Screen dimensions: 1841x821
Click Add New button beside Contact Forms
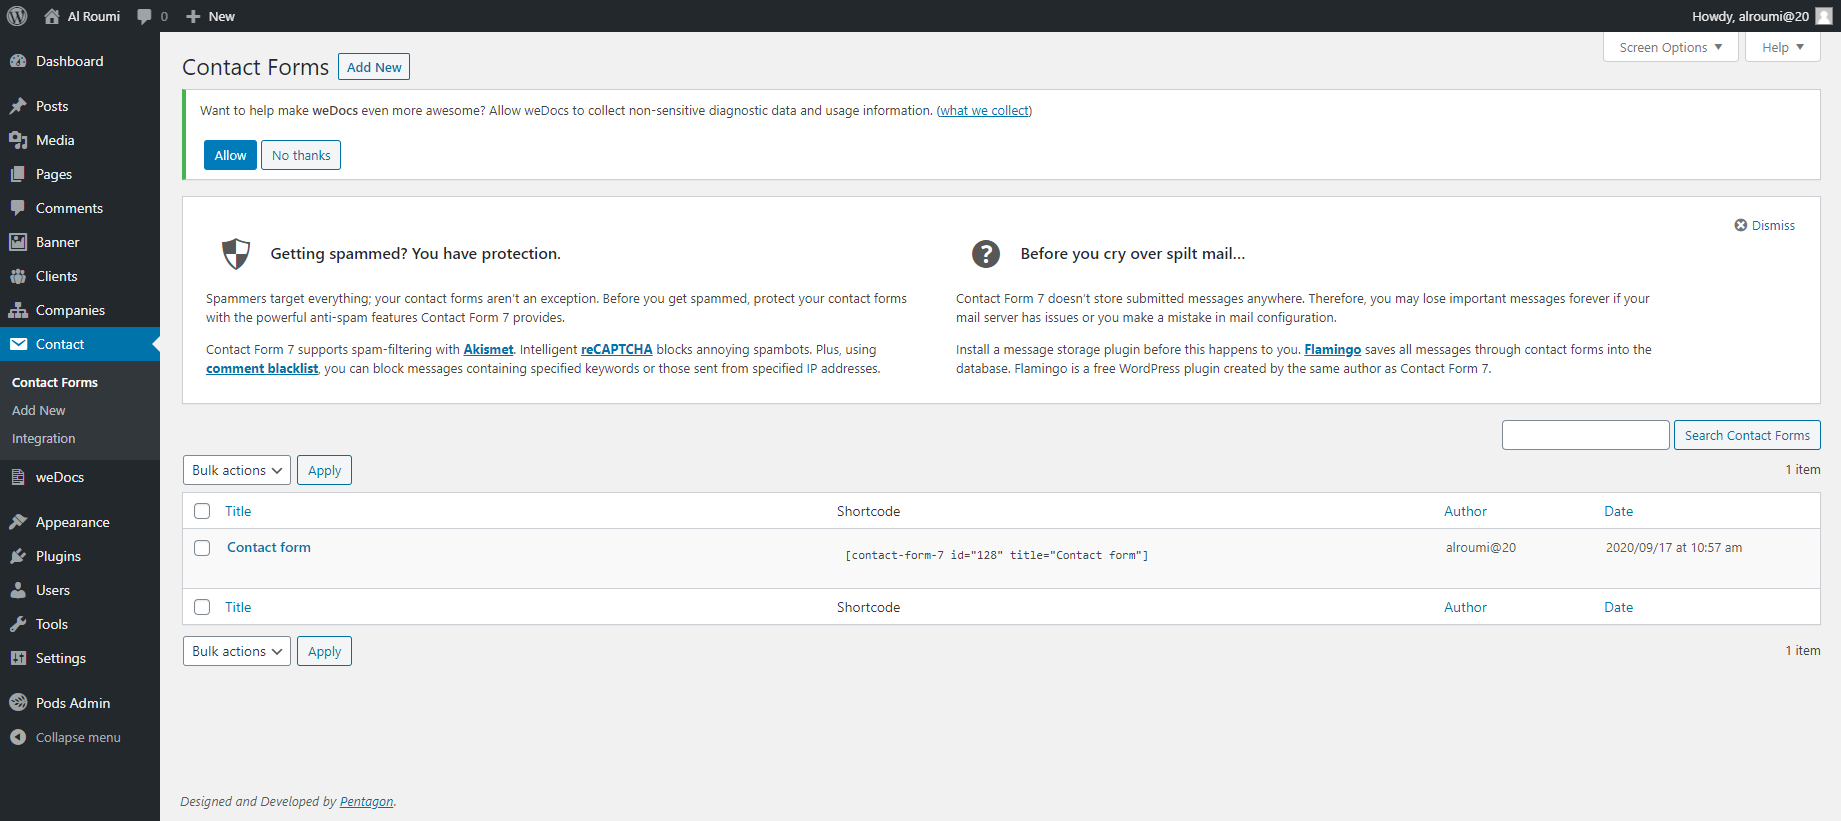[374, 67]
